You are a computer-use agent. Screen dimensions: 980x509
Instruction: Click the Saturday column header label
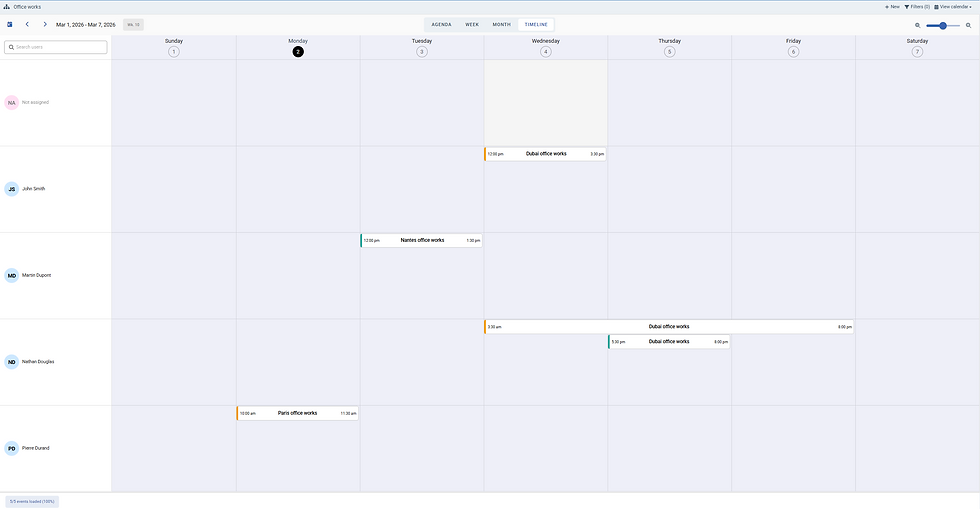917,41
